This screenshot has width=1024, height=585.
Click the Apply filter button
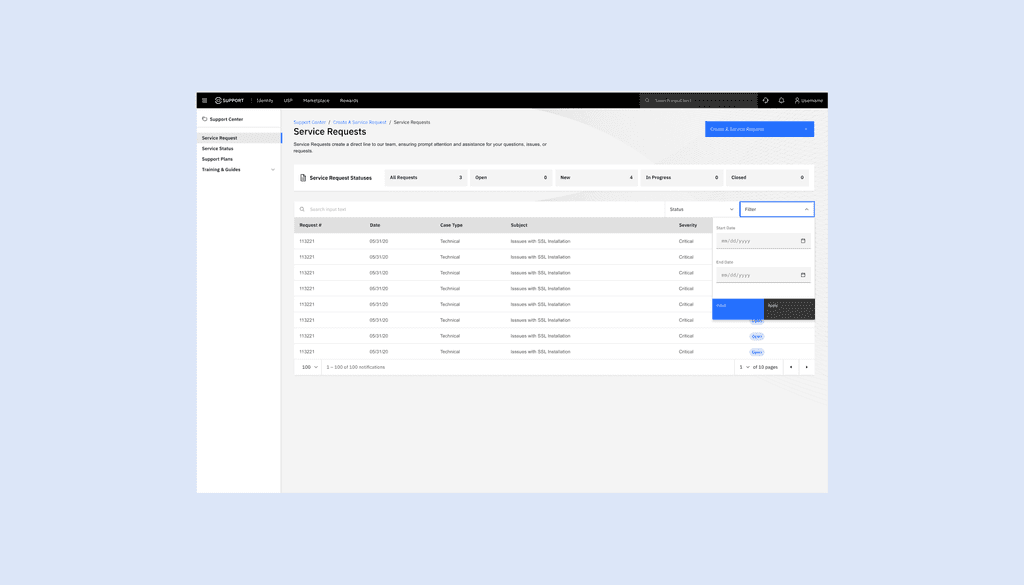[x=789, y=309]
